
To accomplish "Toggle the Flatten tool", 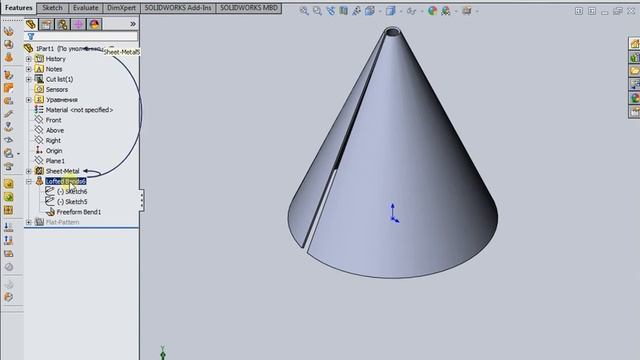I will 9,254.
